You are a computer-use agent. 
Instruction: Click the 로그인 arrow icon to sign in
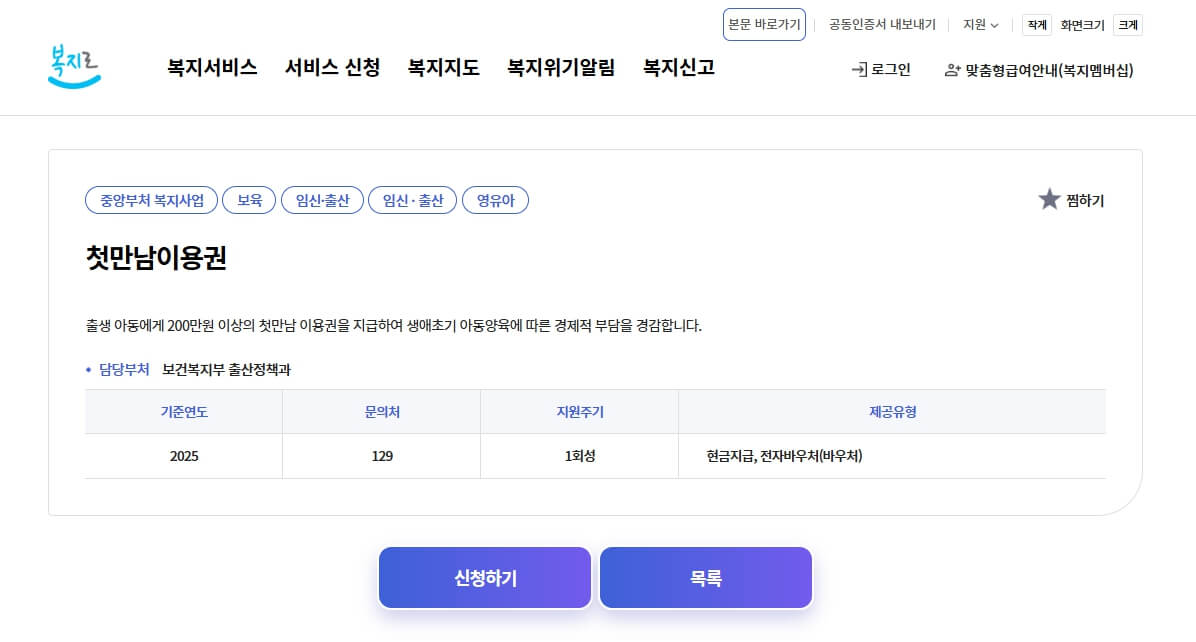857,72
